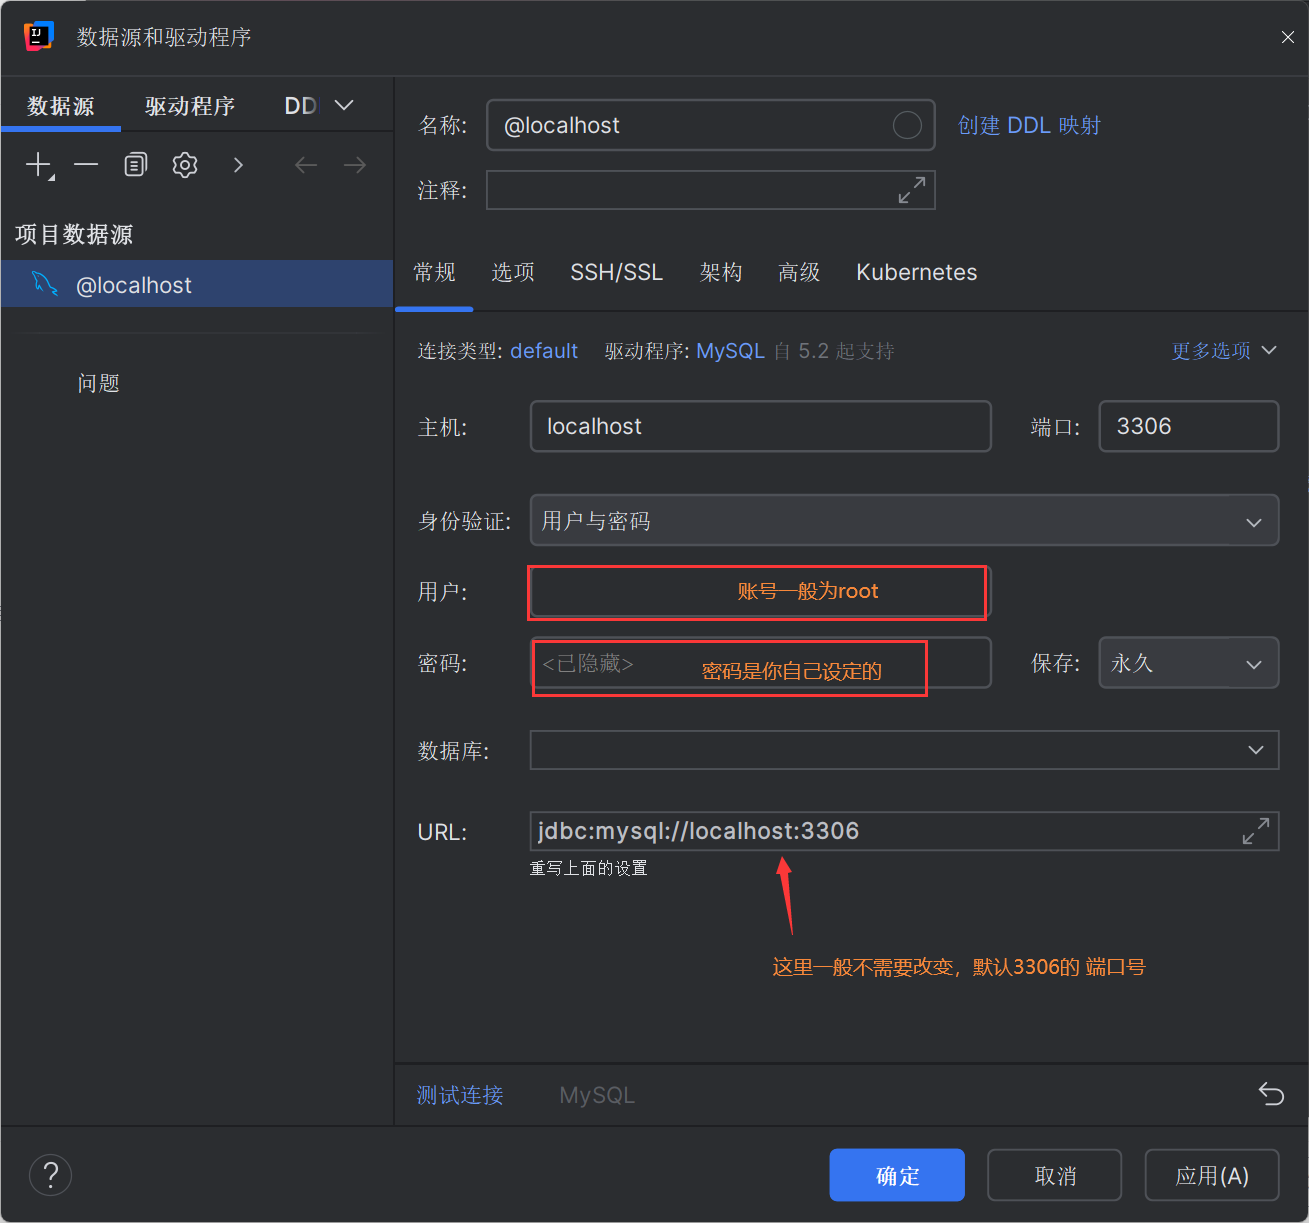Go forward with right arrow icon
The height and width of the screenshot is (1223, 1309).
tap(355, 165)
